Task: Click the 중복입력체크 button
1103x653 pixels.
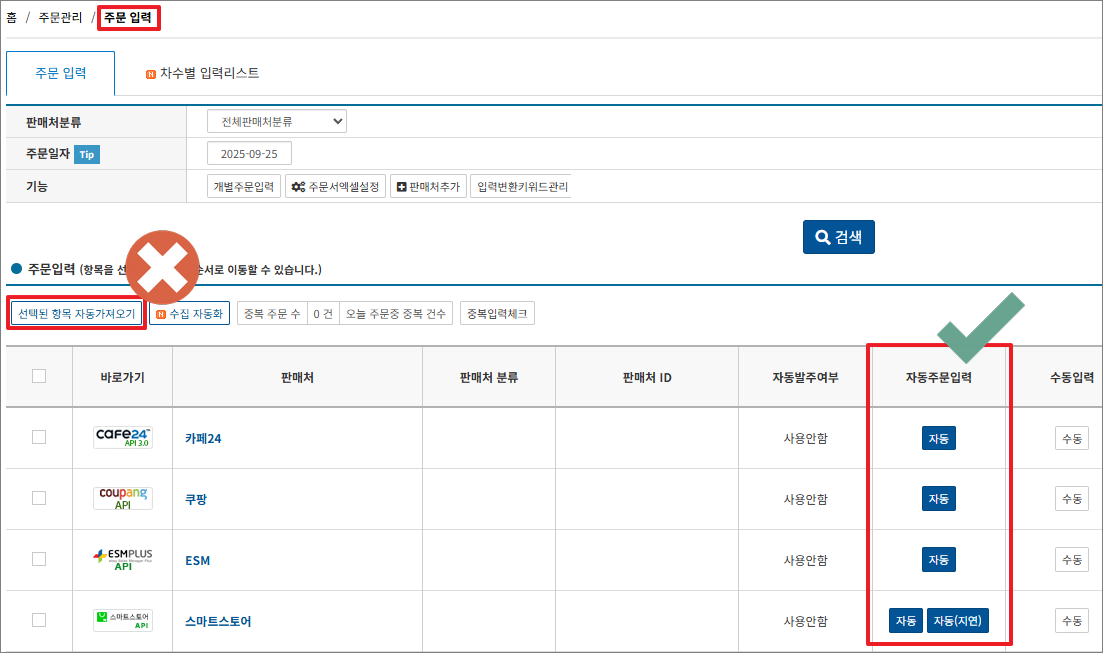Action: [497, 314]
